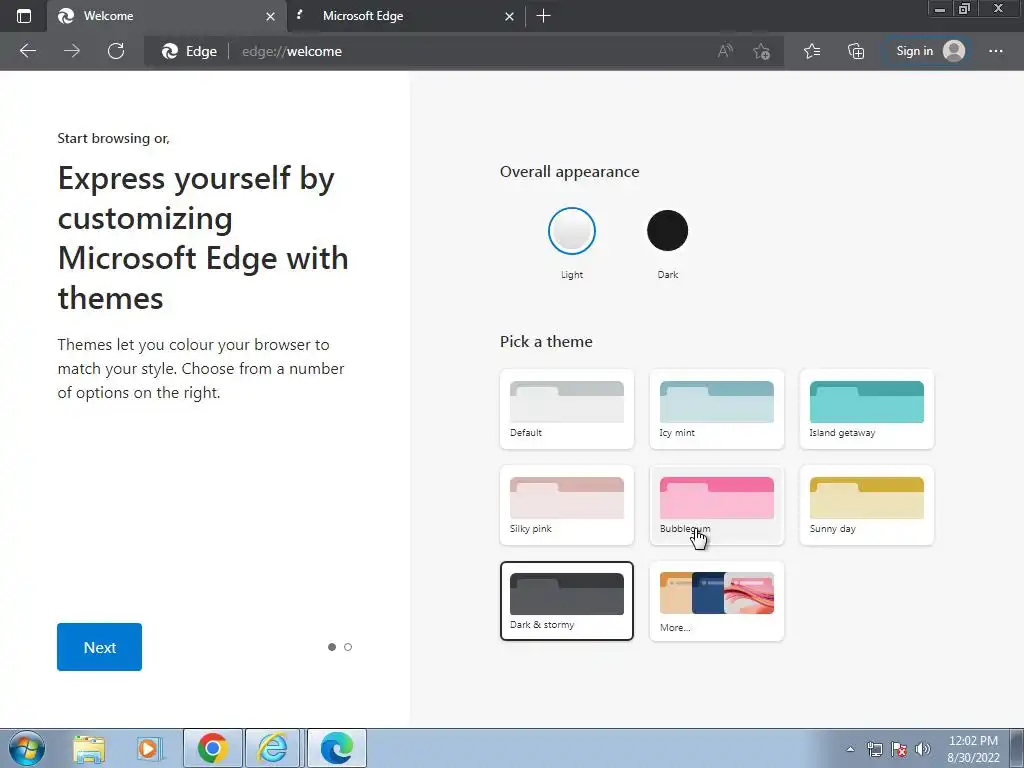1024x768 pixels.
Task: Refresh the page with Reload icon
Action: [x=116, y=51]
